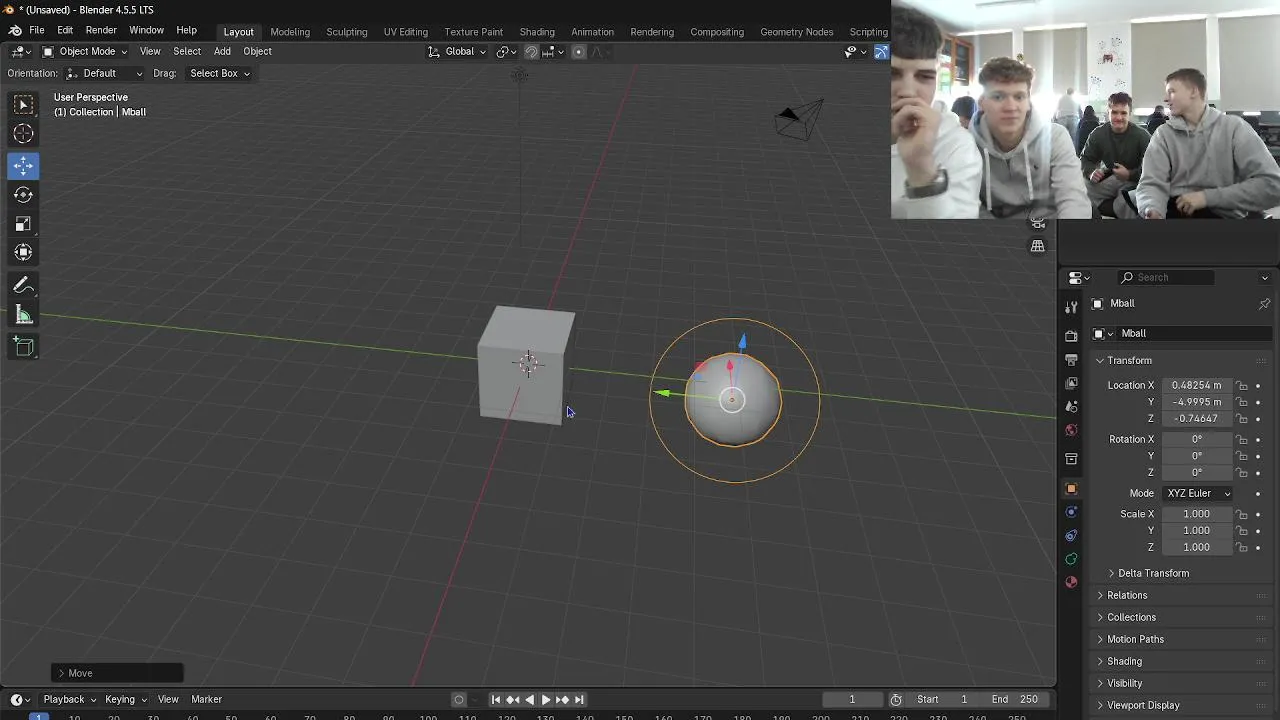Open the viewport Add menu

pyautogui.click(x=222, y=52)
